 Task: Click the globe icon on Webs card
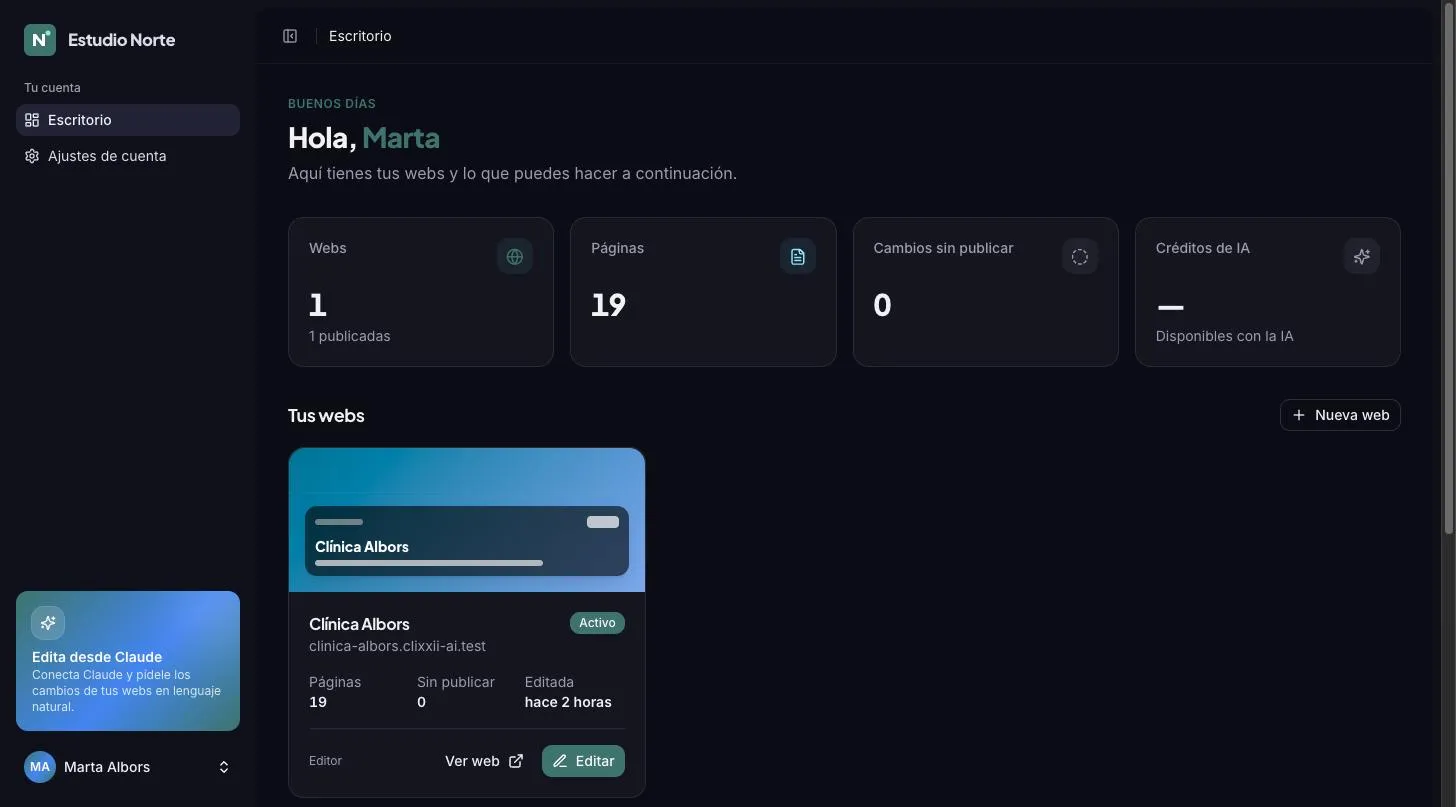pyautogui.click(x=515, y=256)
